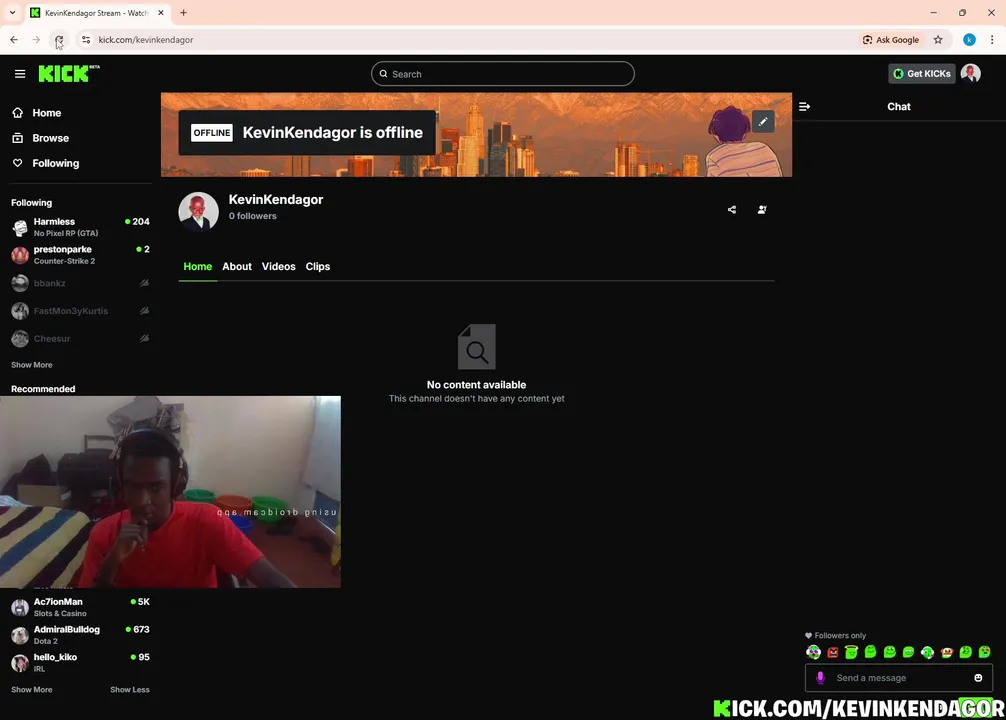Image resolution: width=1006 pixels, height=720 pixels.
Task: Insert halo angel emote in chat
Action: pos(851,653)
